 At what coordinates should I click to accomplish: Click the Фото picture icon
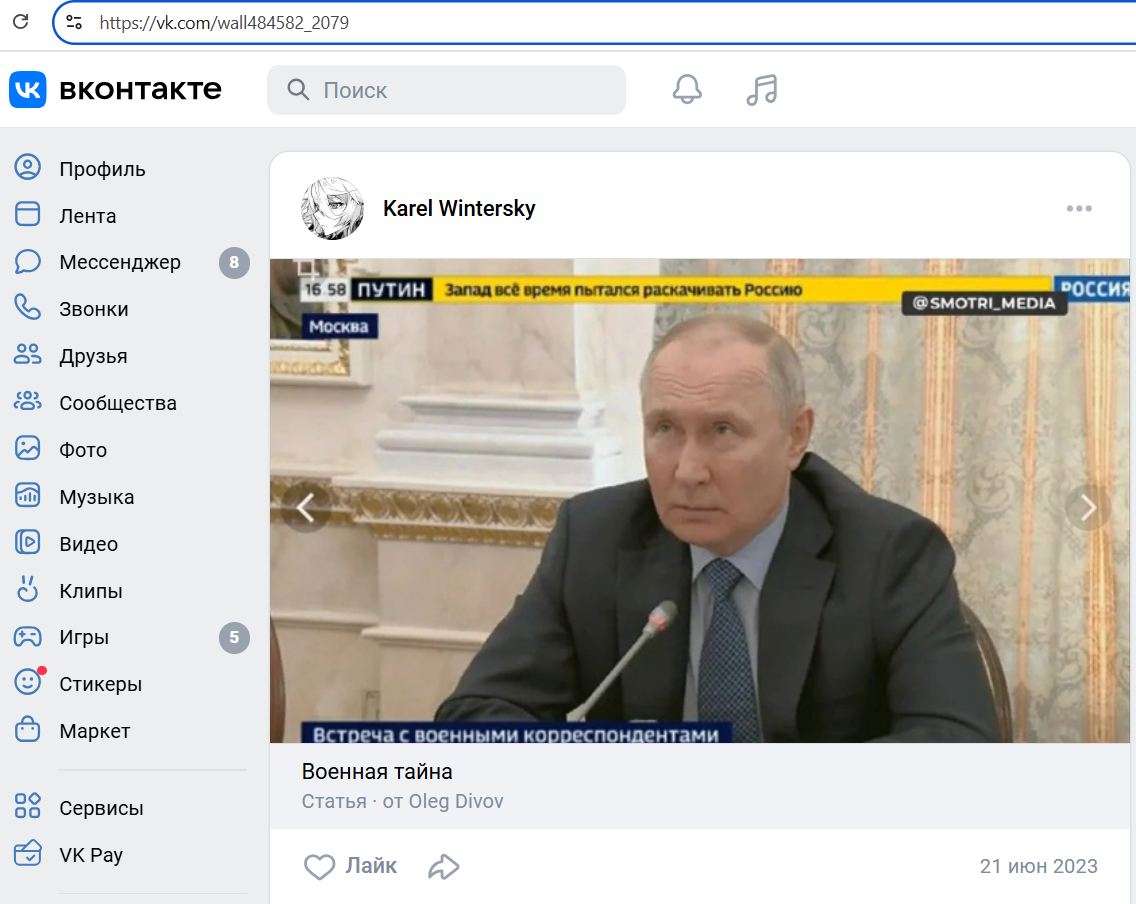28,449
